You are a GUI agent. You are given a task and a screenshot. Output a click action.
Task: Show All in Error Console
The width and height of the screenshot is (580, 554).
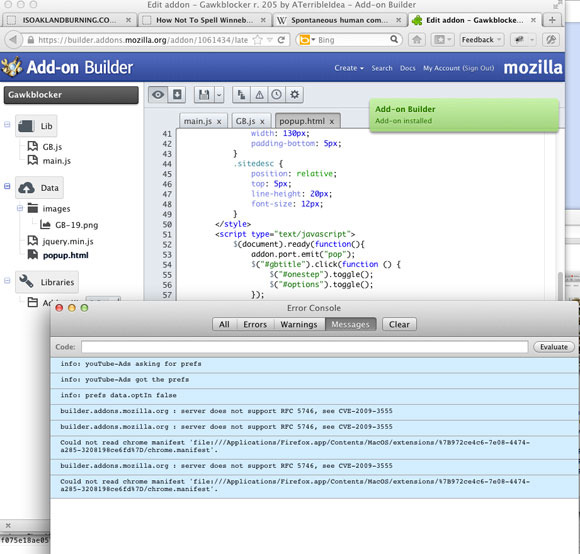point(224,324)
